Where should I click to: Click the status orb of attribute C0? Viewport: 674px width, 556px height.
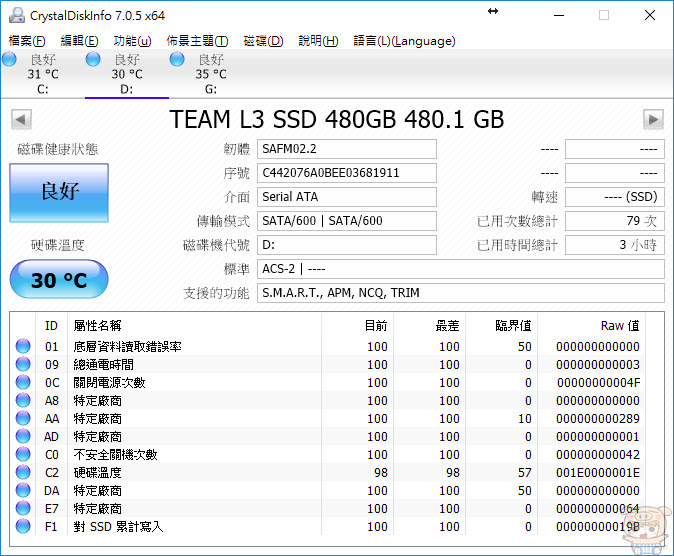tap(23, 455)
